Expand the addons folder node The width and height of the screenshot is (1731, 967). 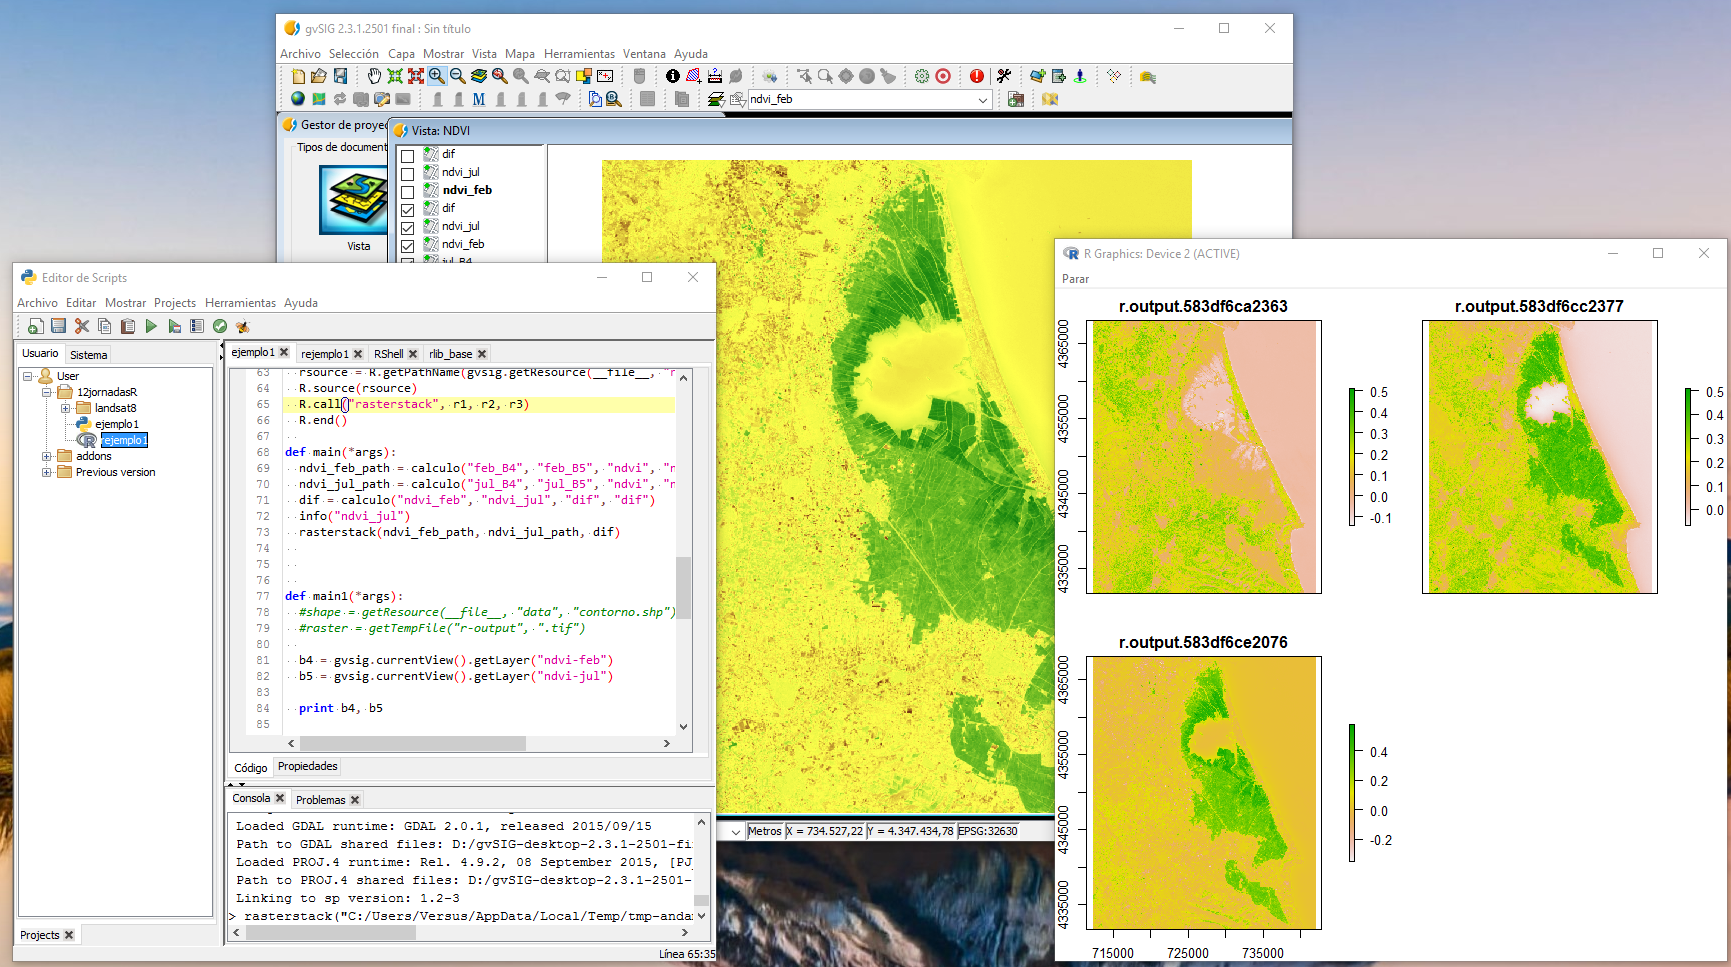click(x=47, y=456)
